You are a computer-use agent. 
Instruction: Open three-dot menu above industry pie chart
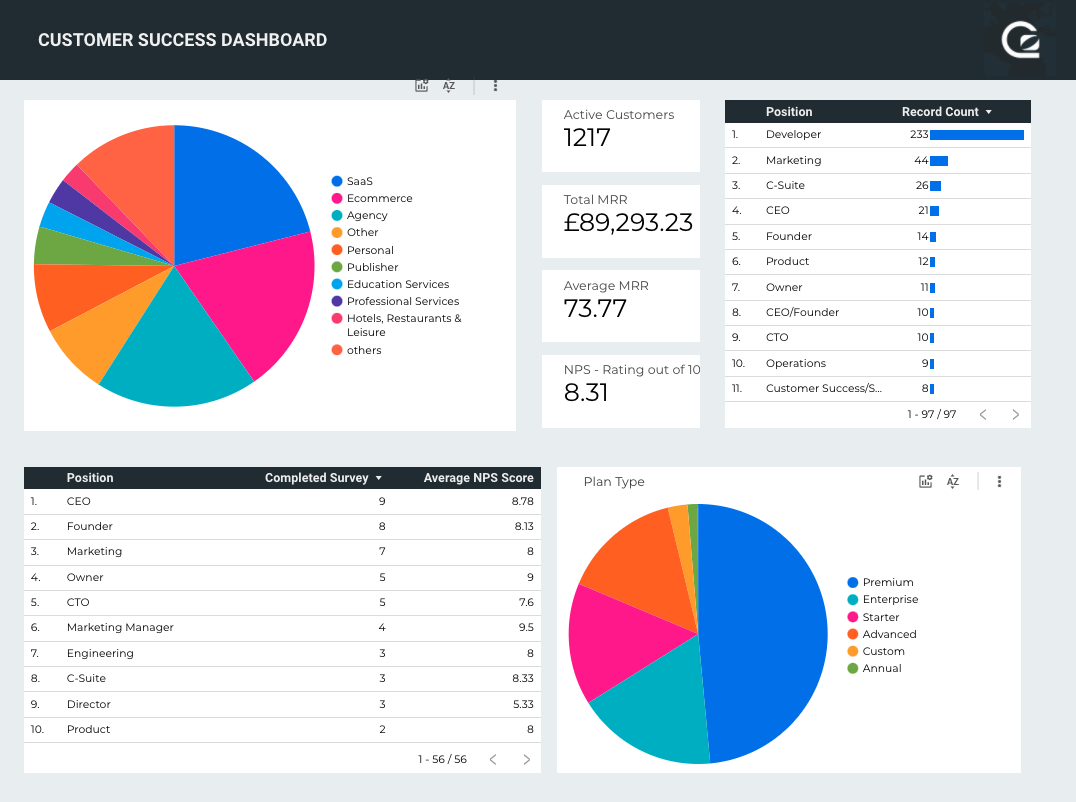coord(495,86)
